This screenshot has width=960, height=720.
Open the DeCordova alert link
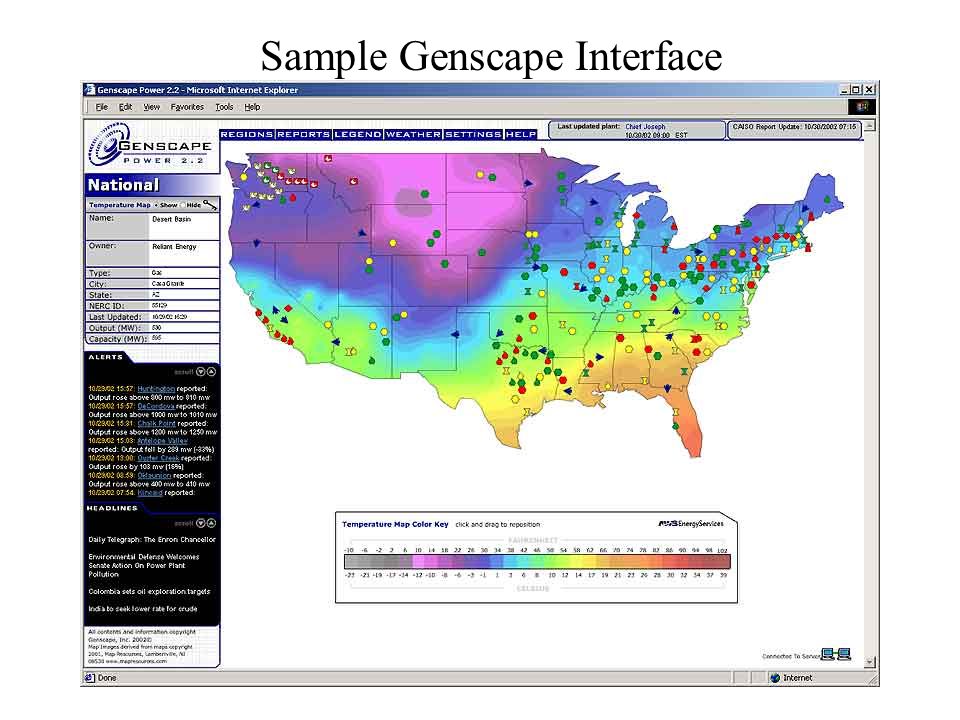[x=156, y=406]
